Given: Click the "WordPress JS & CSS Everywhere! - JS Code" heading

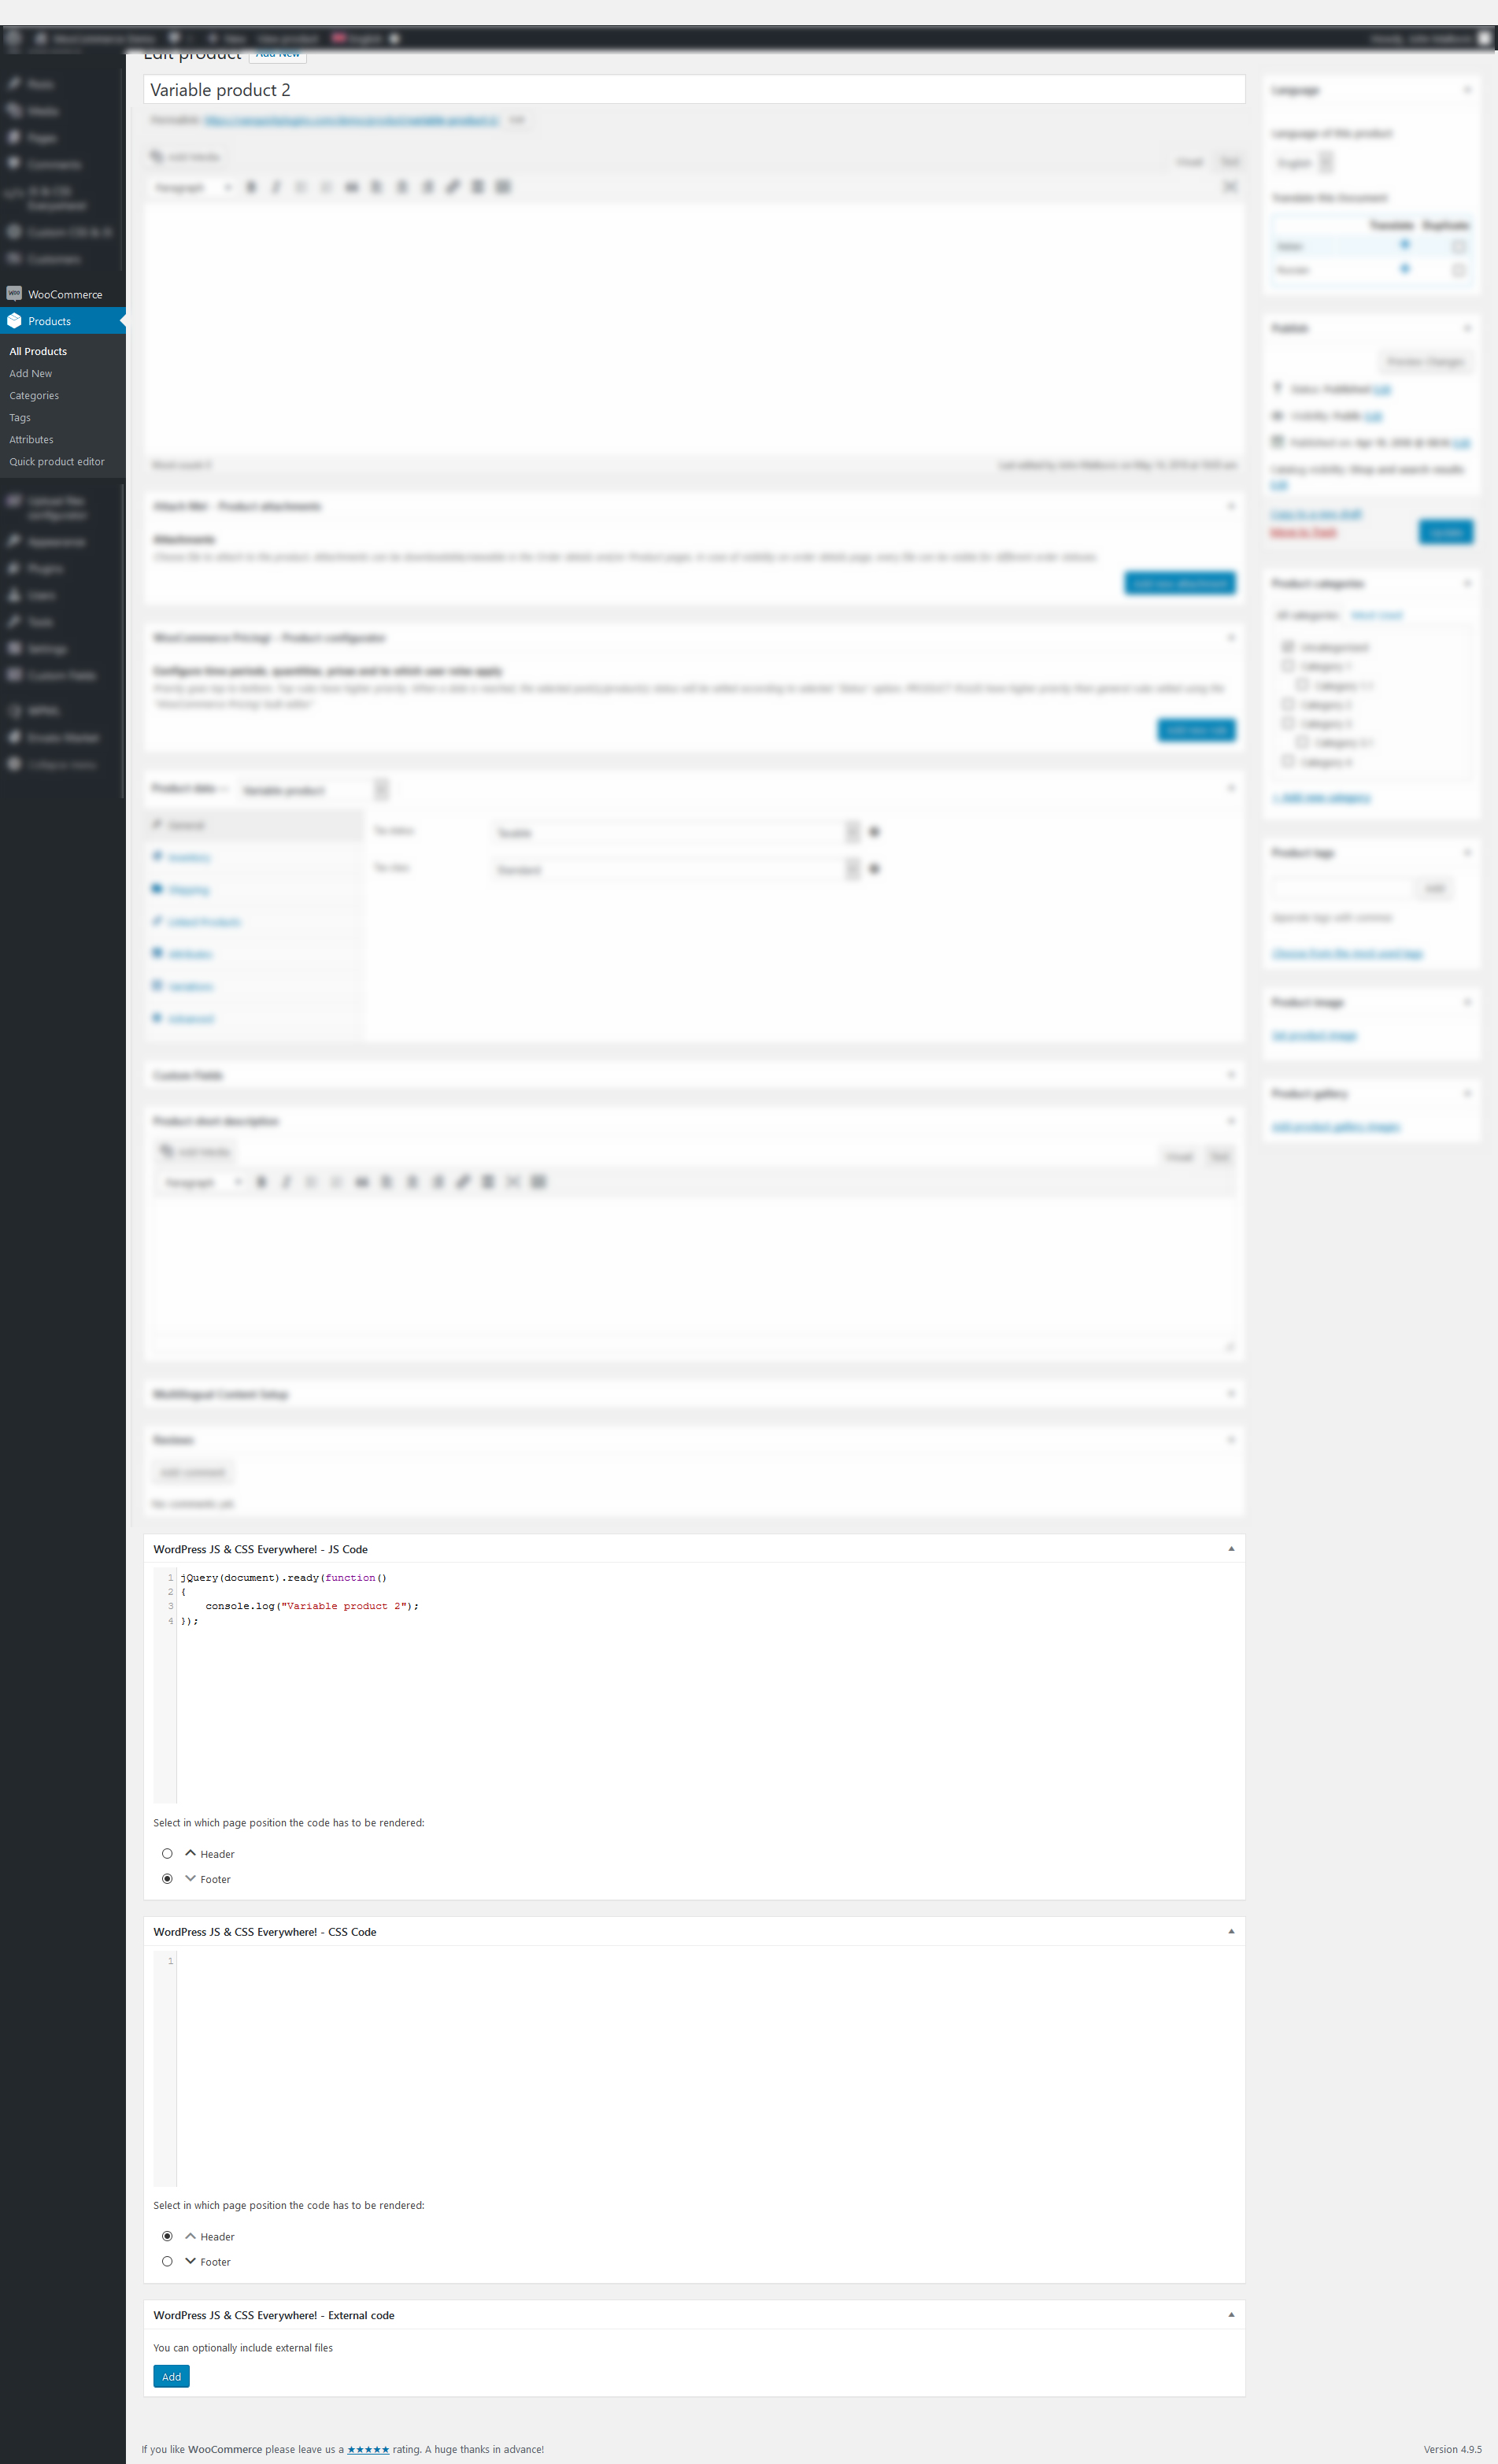Looking at the screenshot, I should [260, 1549].
